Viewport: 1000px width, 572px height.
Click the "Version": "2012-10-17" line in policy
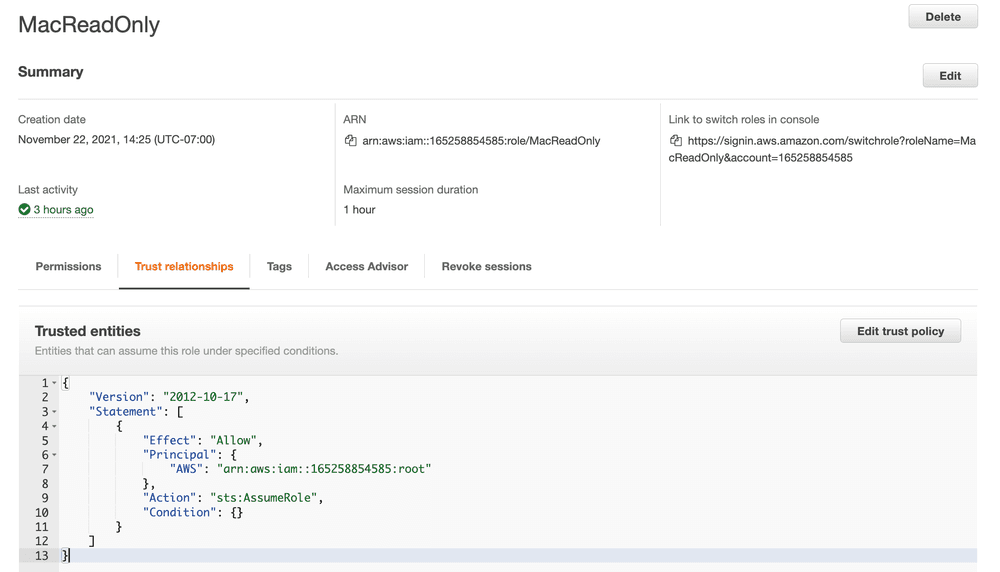[168, 397]
